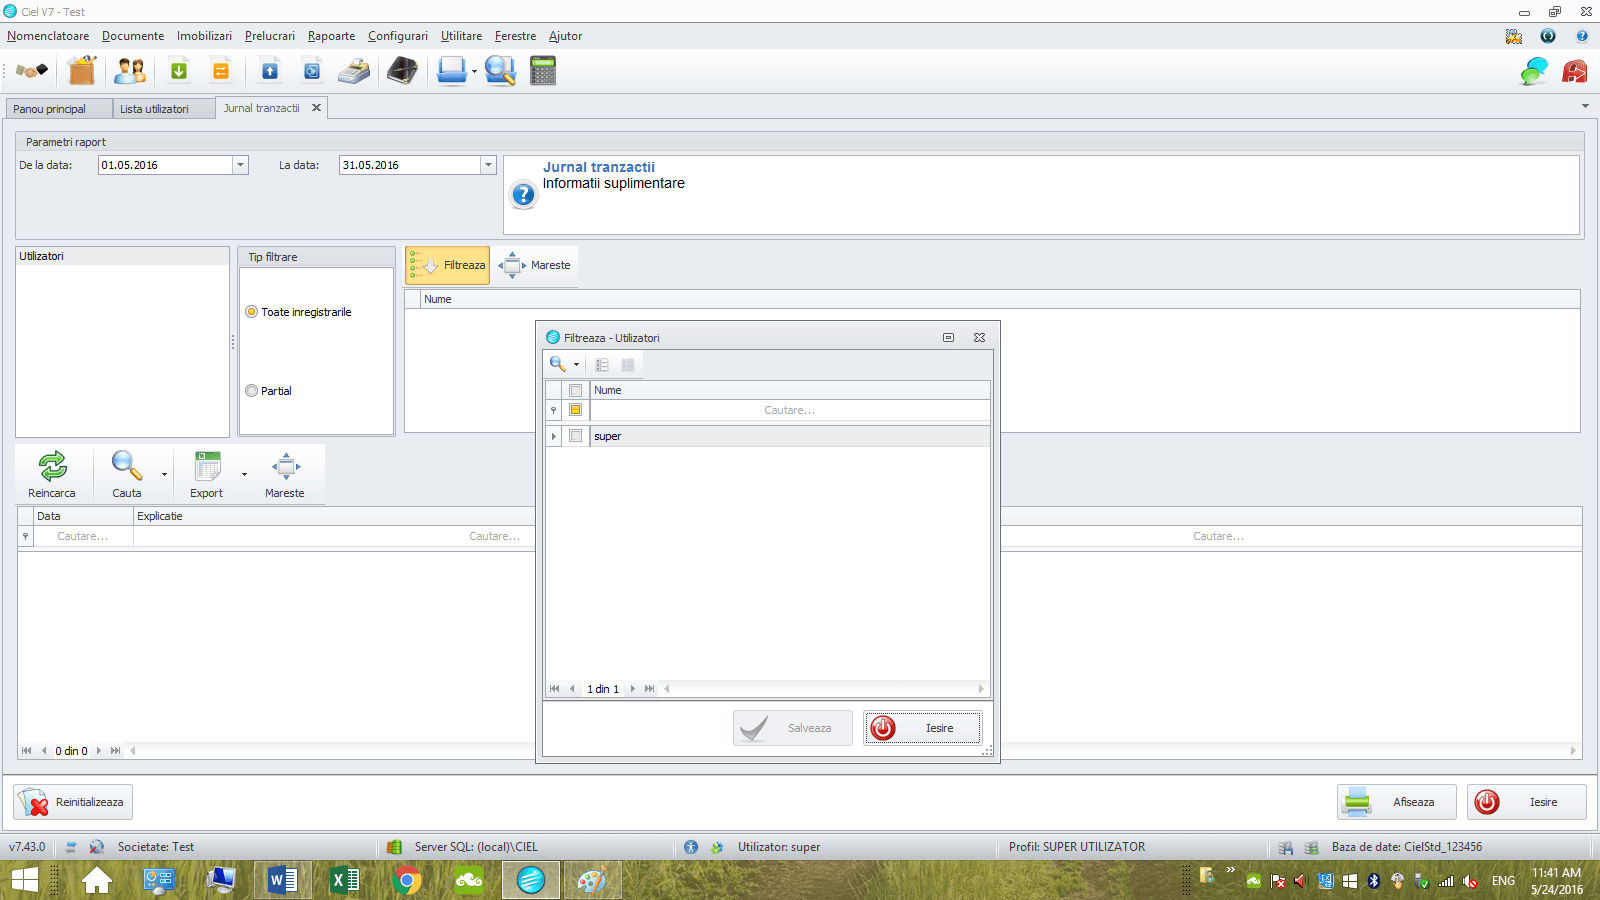Open the dropdown arrow next to Export
The height and width of the screenshot is (900, 1600).
tap(244, 474)
